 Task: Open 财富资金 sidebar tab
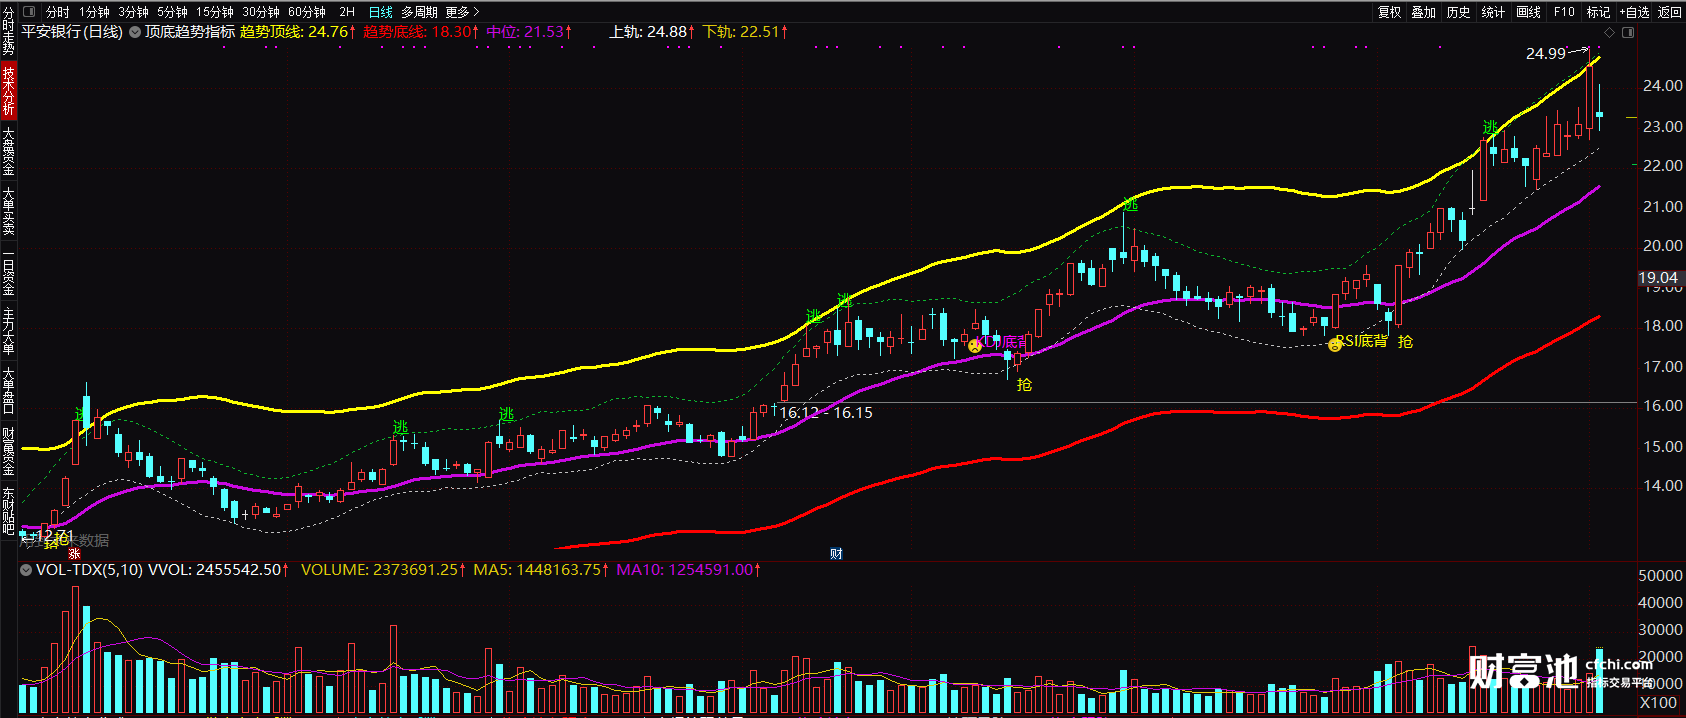[8, 451]
